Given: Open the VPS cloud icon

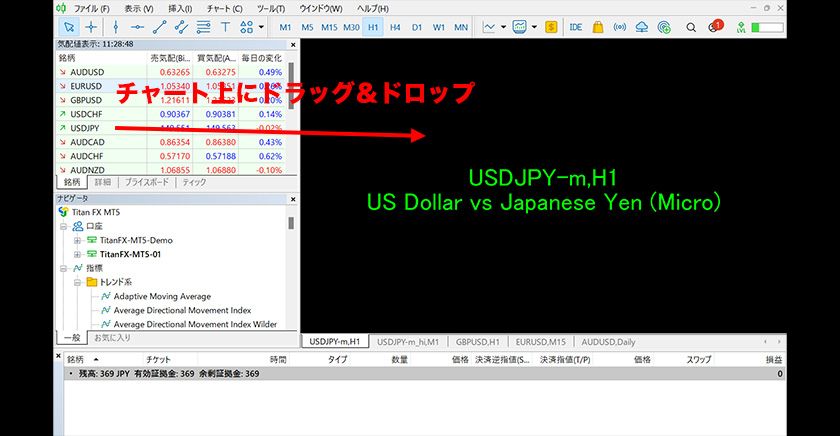Looking at the screenshot, I should [x=642, y=27].
